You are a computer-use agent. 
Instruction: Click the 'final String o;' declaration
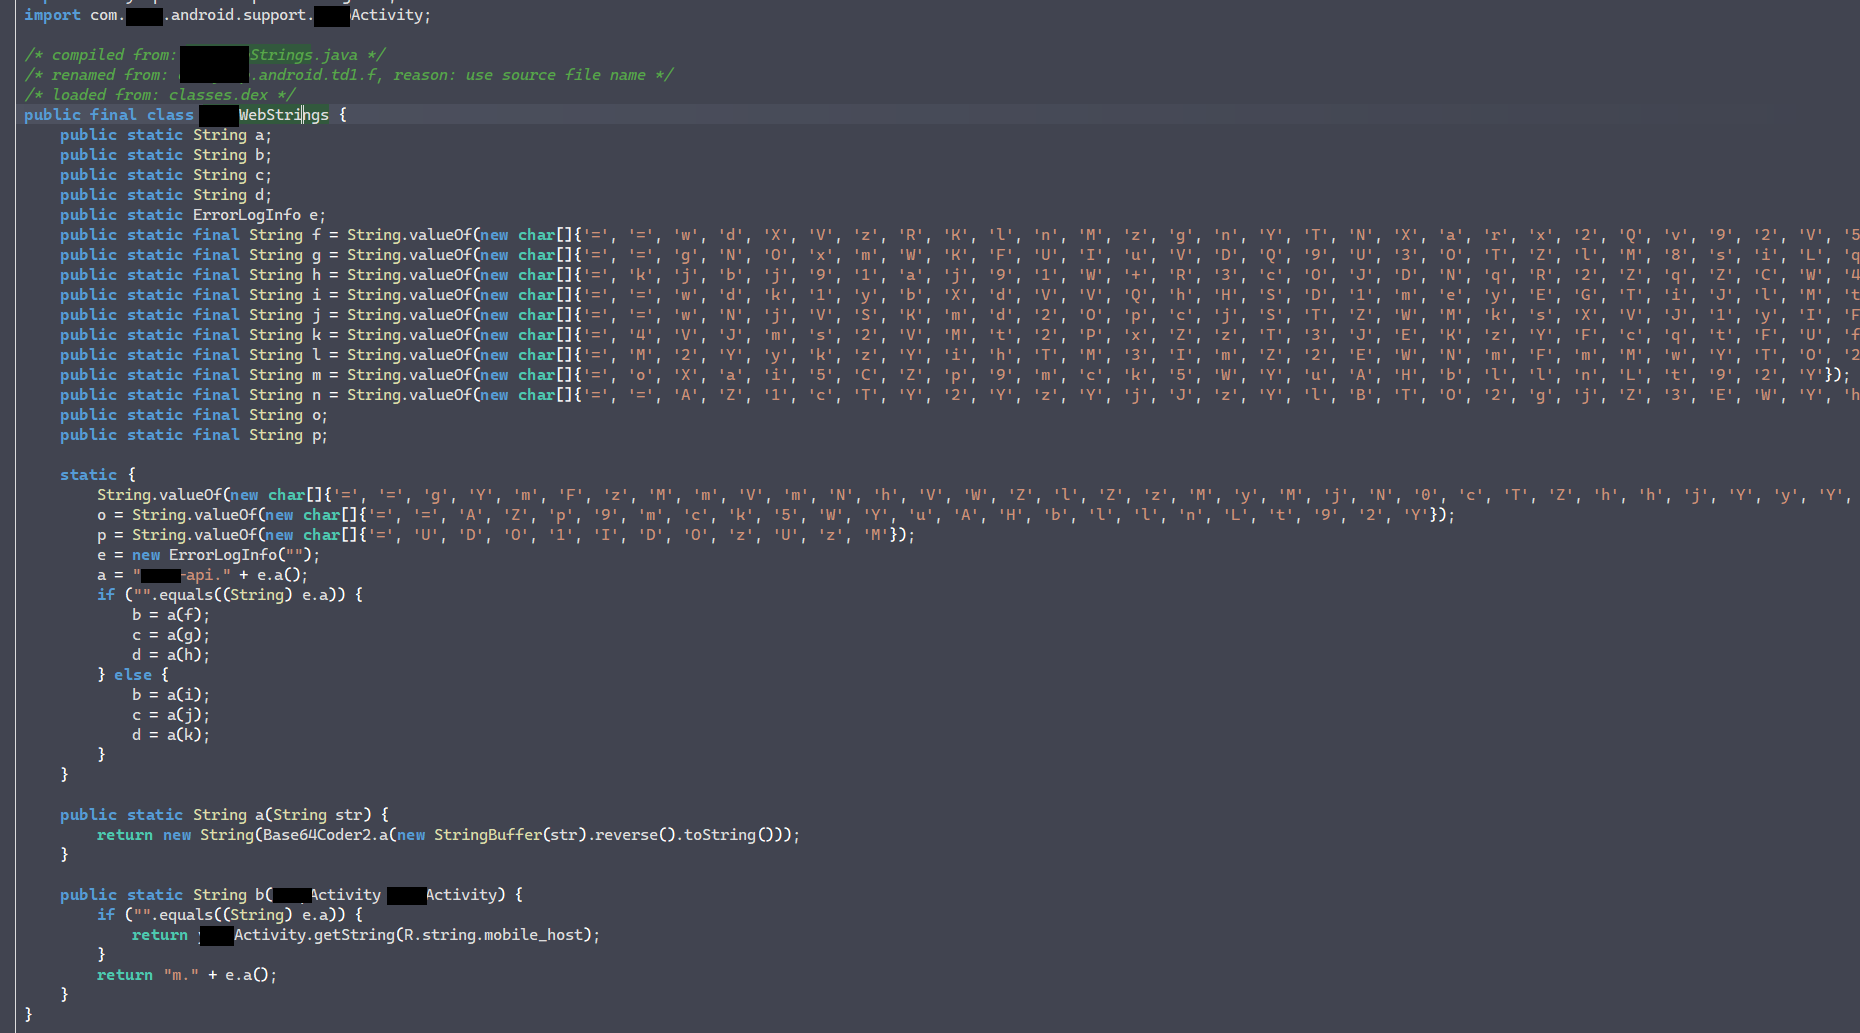260,415
